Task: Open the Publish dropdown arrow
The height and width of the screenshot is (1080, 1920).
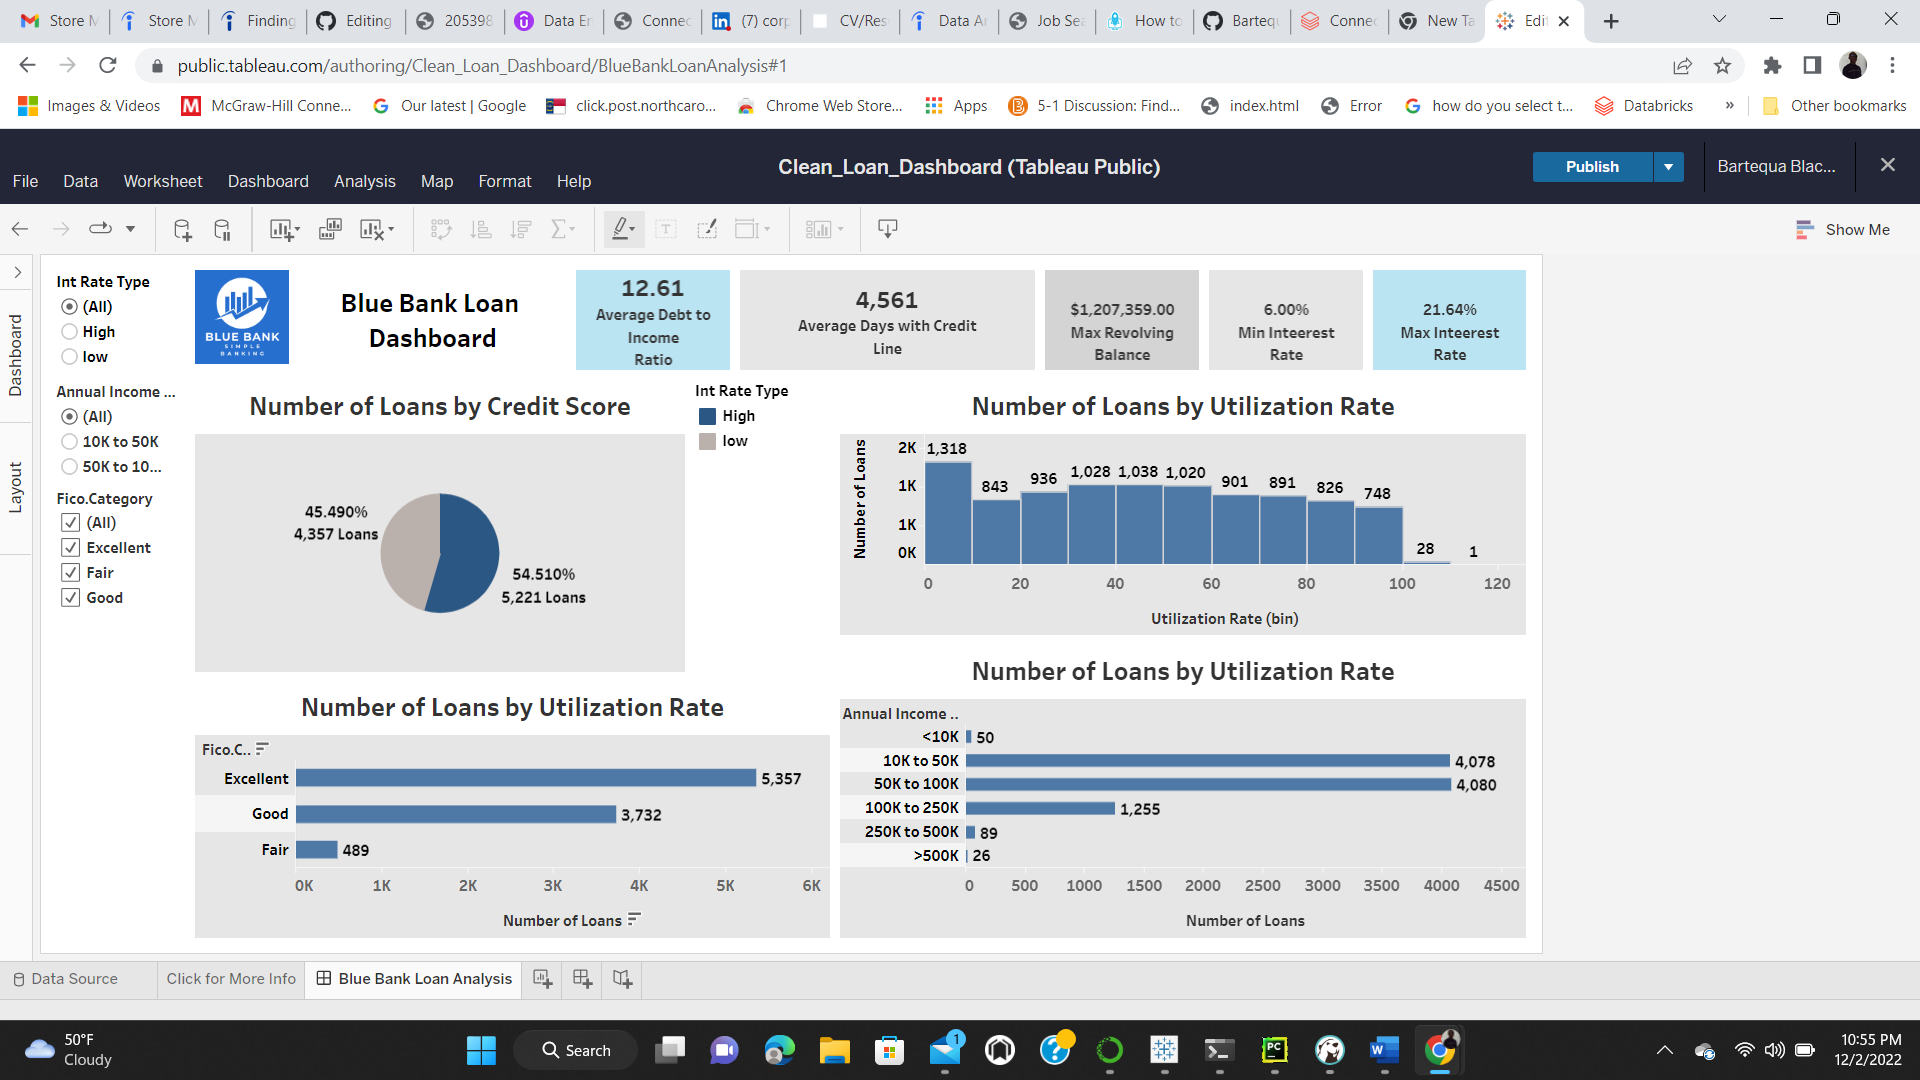Action: (1667, 167)
